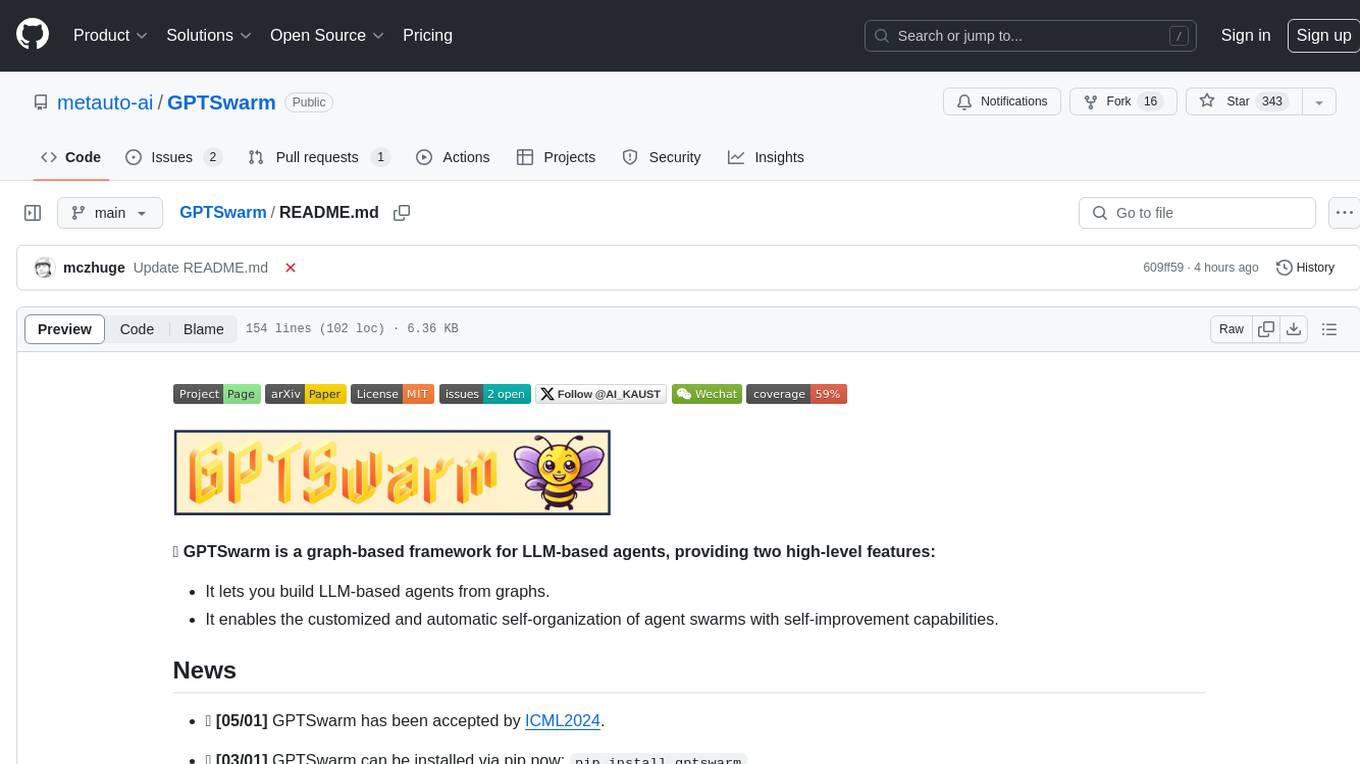This screenshot has height=764, width=1360.
Task: Open the README outline list
Action: [1329, 329]
